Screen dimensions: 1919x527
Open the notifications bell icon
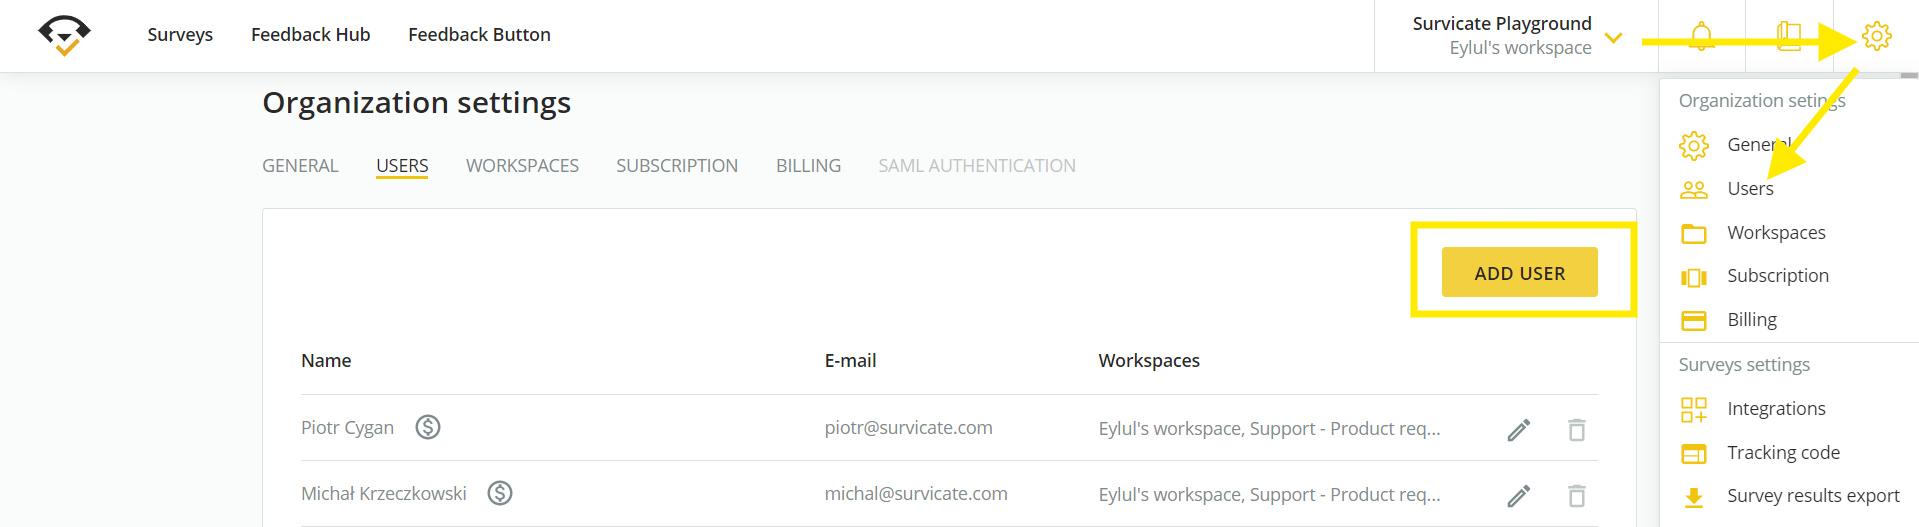(x=1701, y=36)
